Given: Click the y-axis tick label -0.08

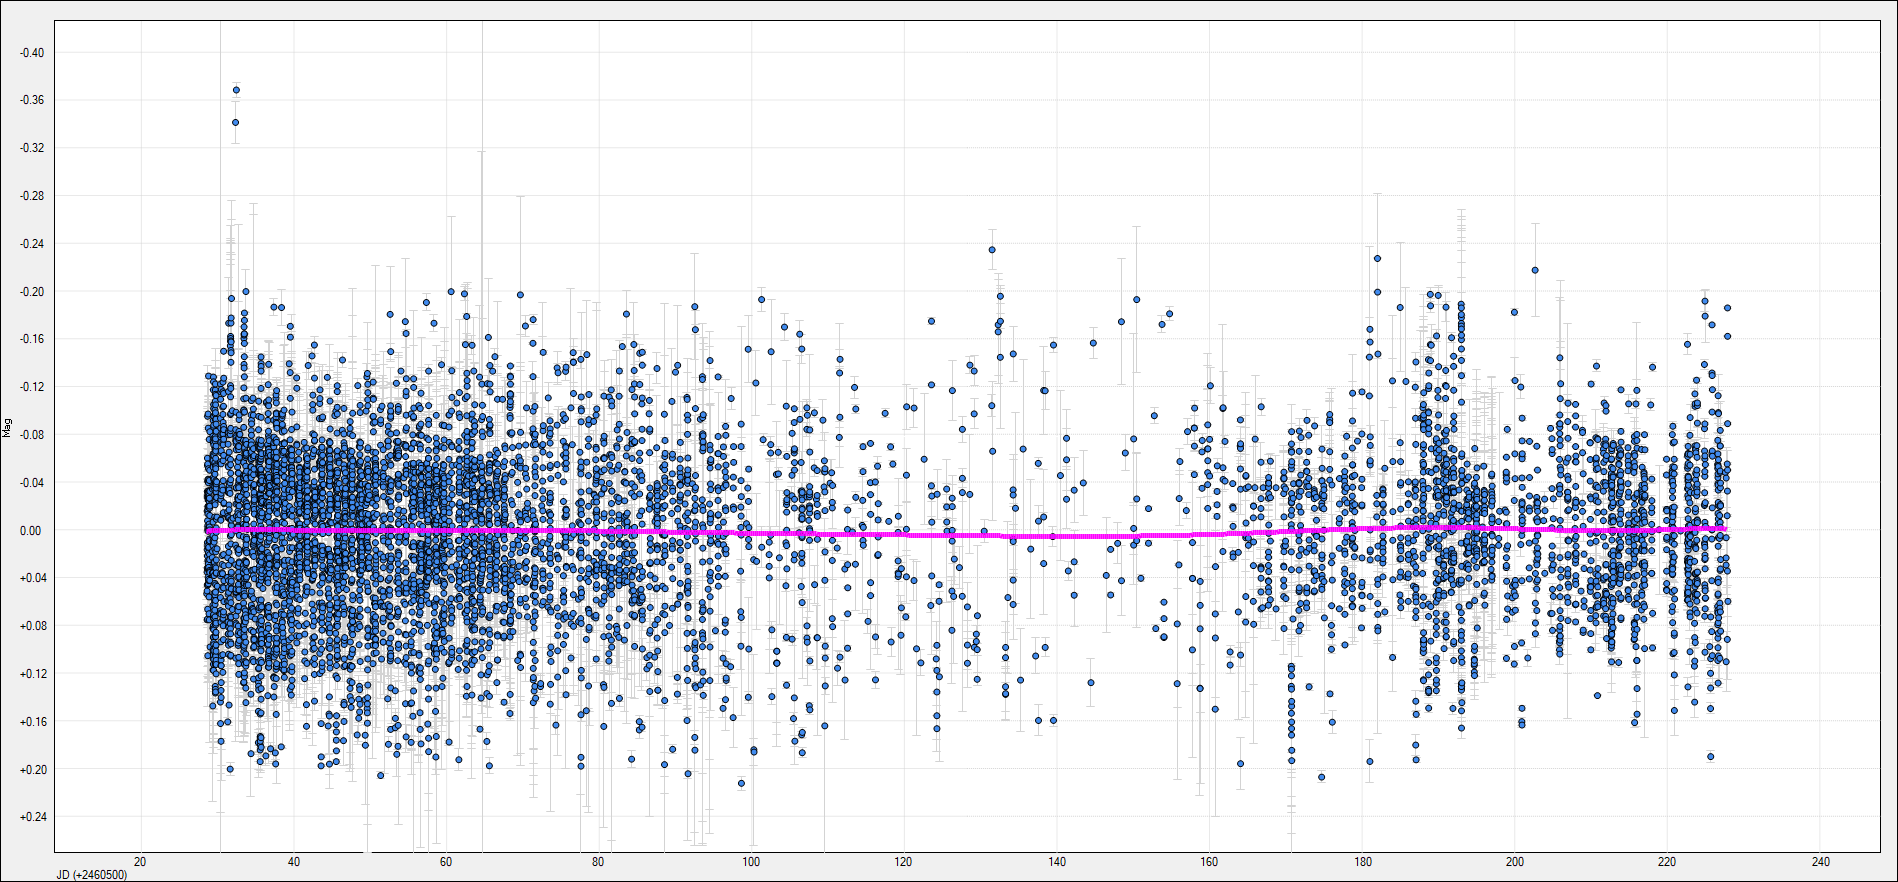Looking at the screenshot, I should click(33, 435).
